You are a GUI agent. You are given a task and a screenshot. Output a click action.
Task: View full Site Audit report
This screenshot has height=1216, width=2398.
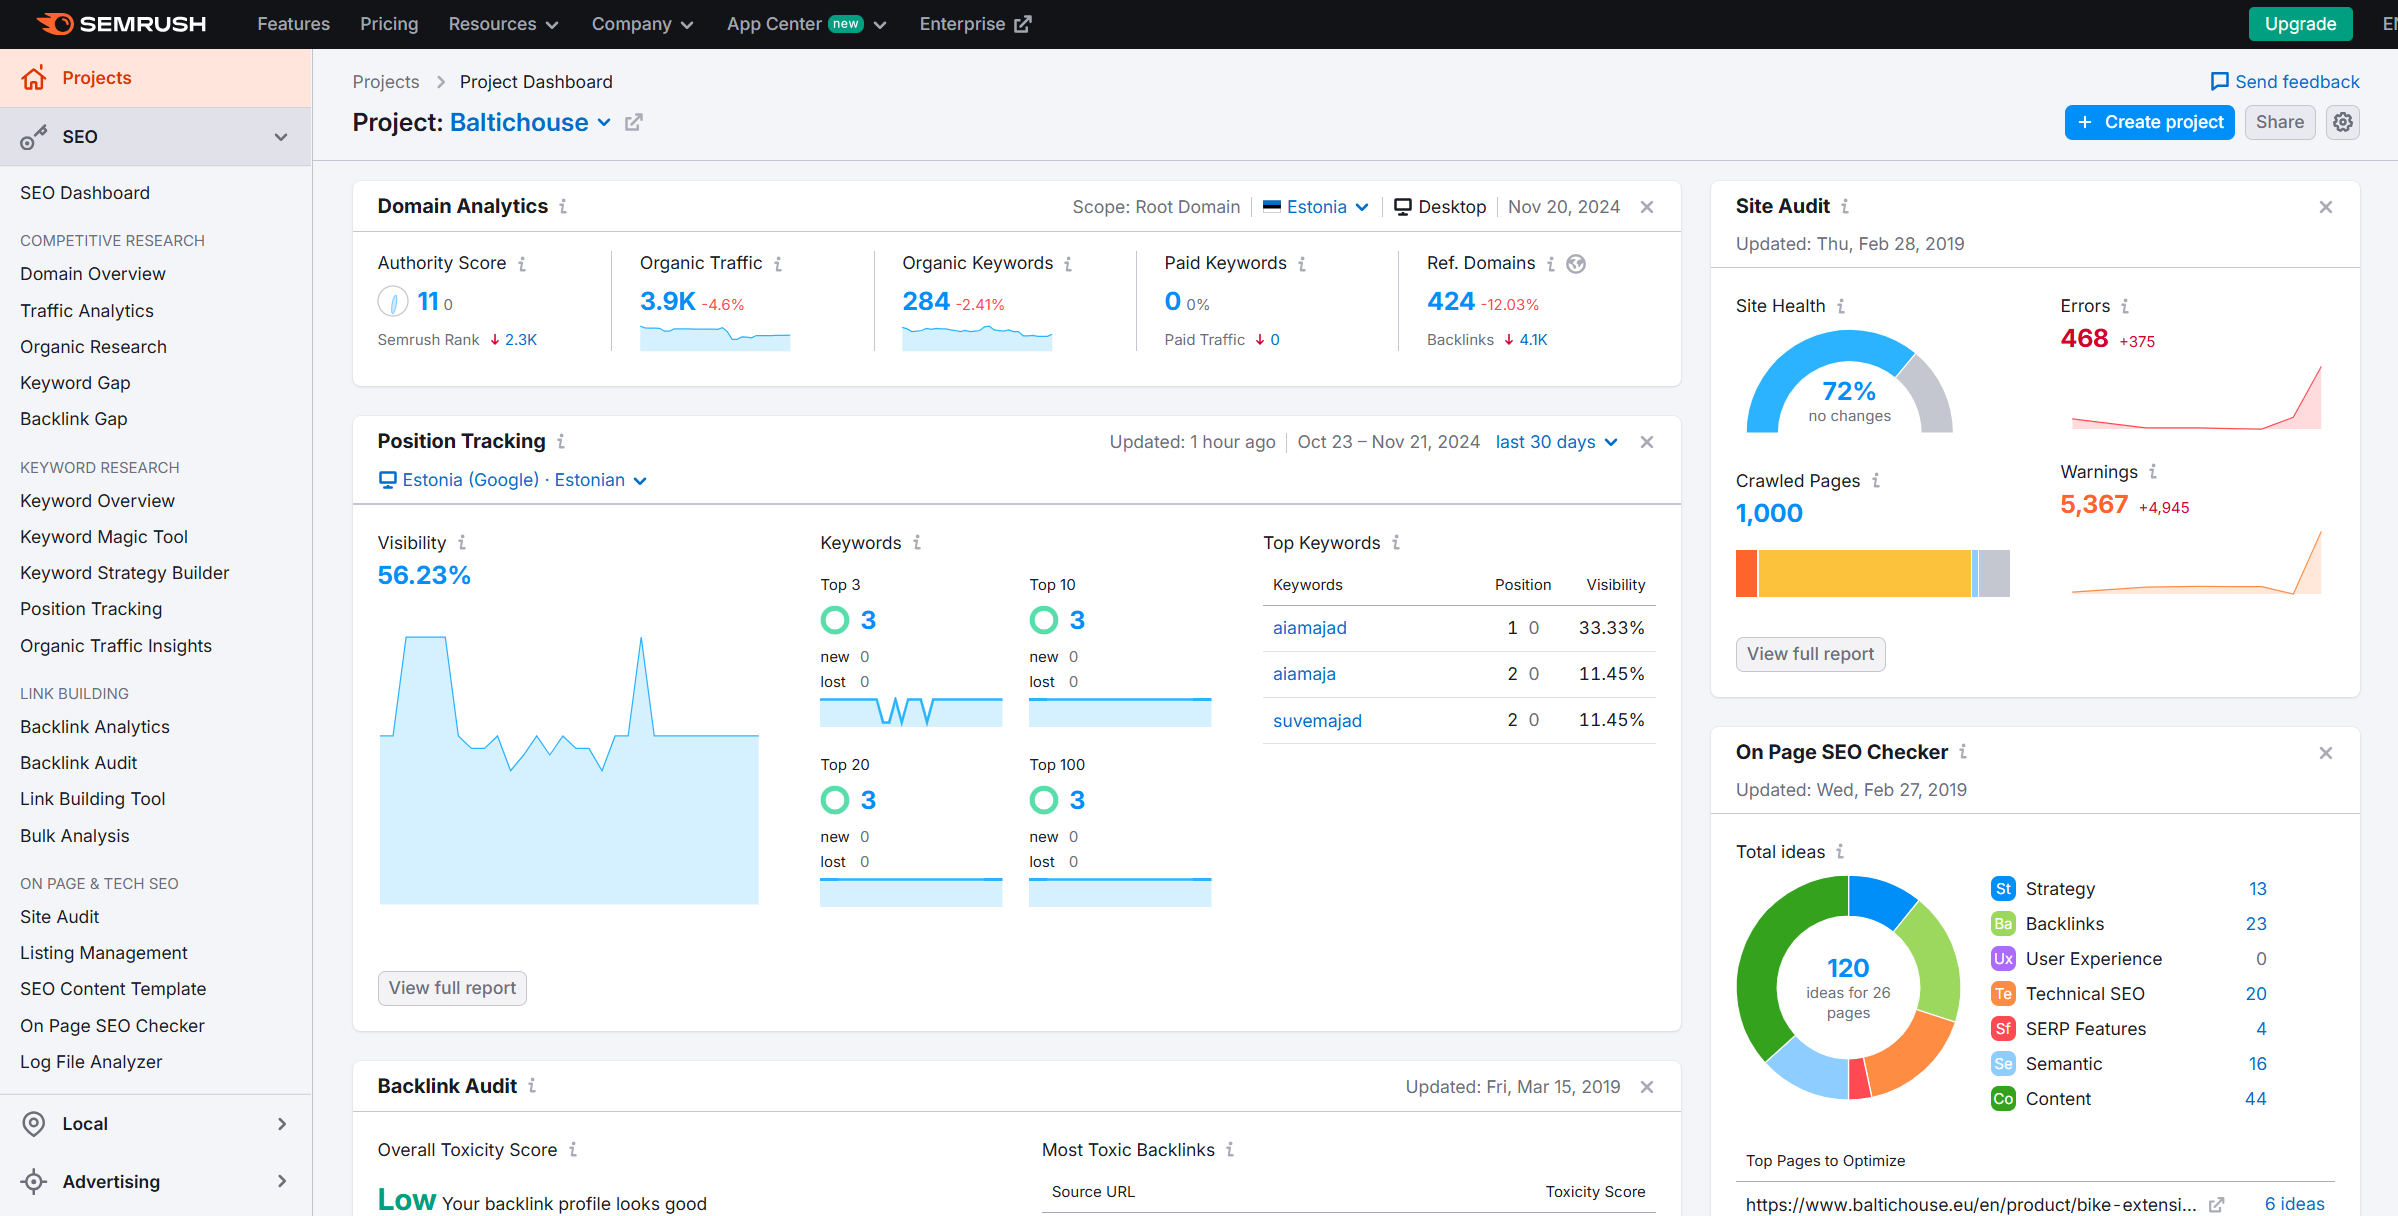coord(1810,654)
